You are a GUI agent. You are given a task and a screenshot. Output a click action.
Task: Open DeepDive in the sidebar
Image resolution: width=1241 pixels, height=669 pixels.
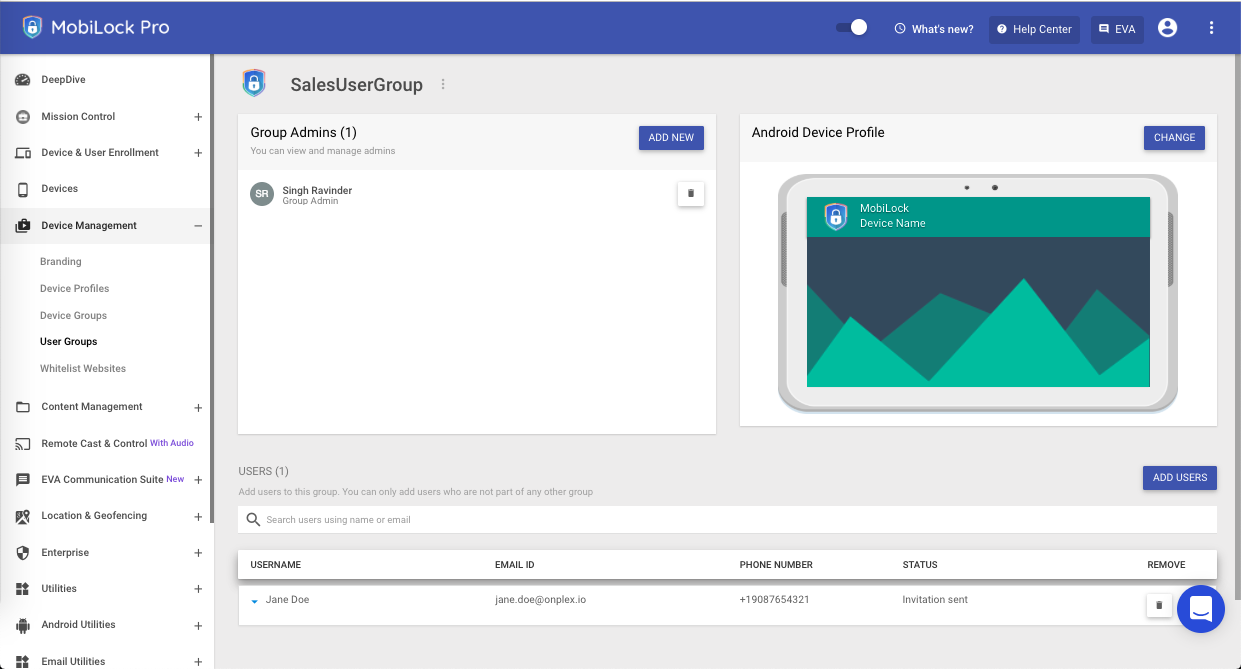(63, 80)
